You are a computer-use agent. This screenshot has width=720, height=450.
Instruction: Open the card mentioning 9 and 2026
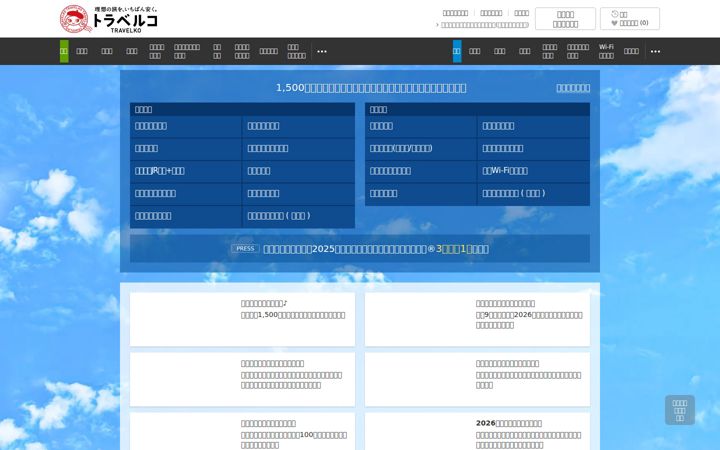[478, 319]
